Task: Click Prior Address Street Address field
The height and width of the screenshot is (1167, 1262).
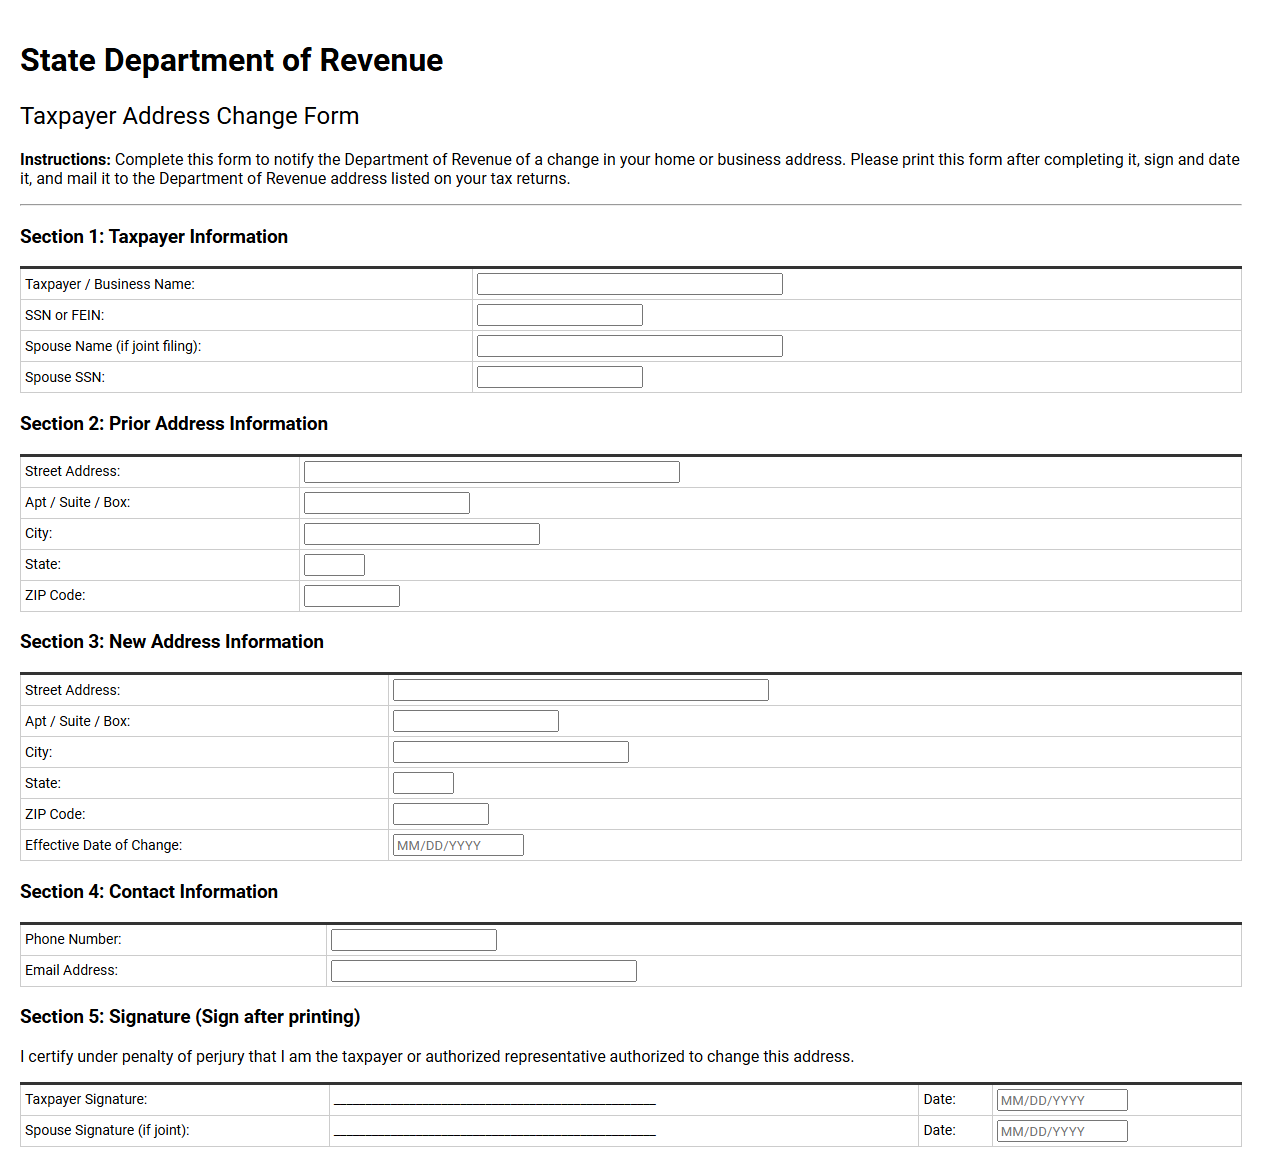Action: tap(492, 472)
